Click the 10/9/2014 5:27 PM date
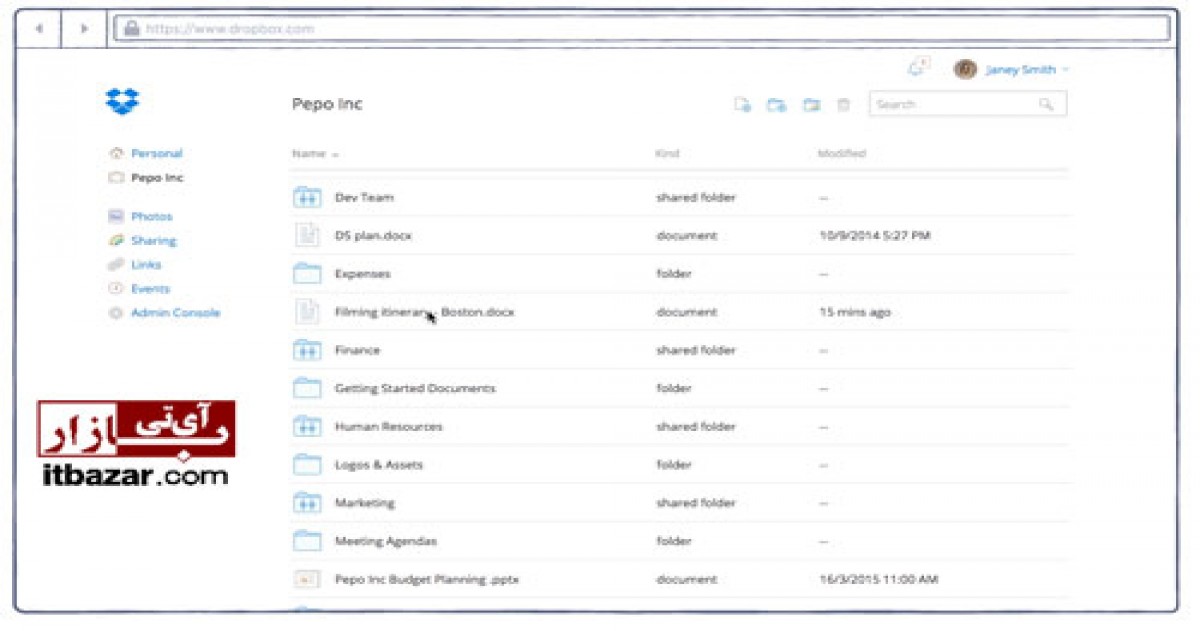1200x631 pixels. point(874,235)
